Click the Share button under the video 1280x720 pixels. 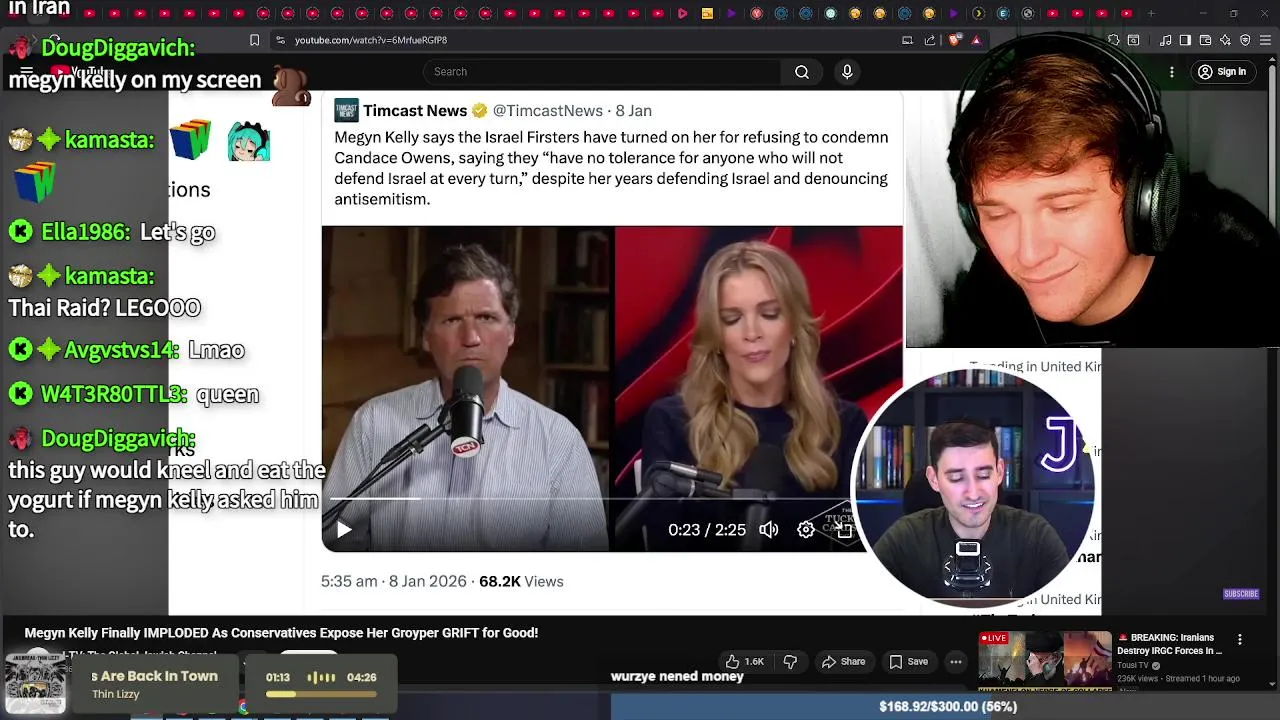pos(843,662)
